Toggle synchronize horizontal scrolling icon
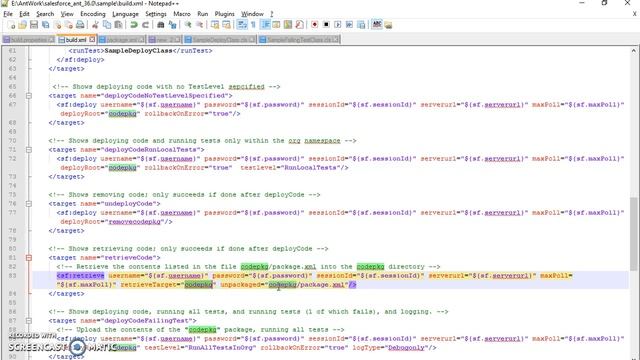This screenshot has height=360, width=640. tap(227, 25)
